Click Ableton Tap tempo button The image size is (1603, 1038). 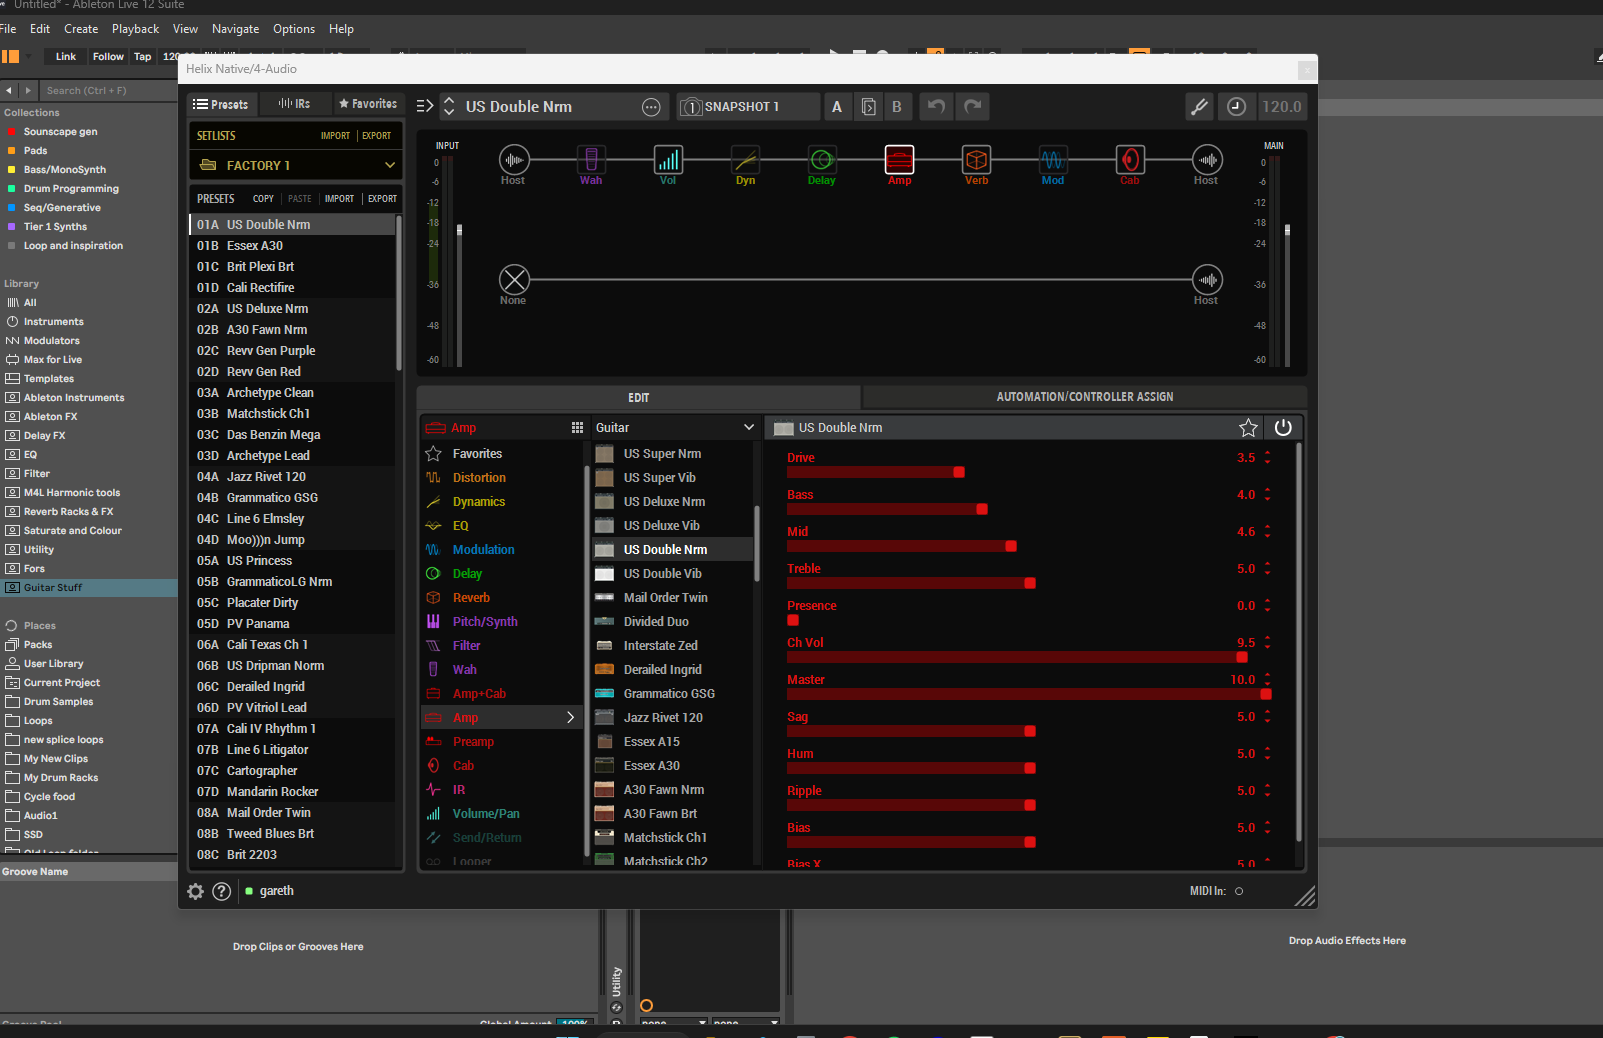pos(143,57)
